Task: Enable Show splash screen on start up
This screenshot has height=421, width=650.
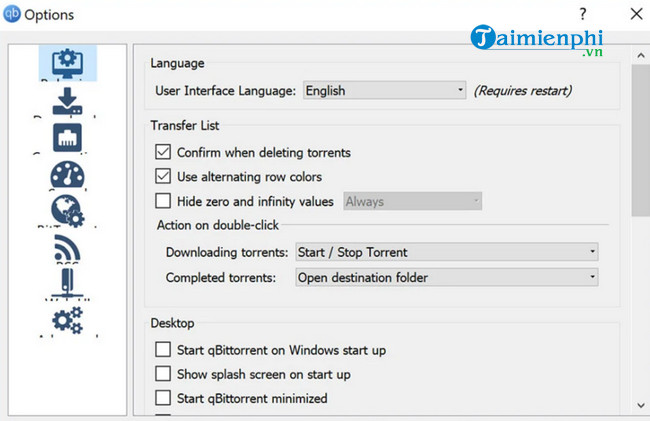Action: pos(163,374)
